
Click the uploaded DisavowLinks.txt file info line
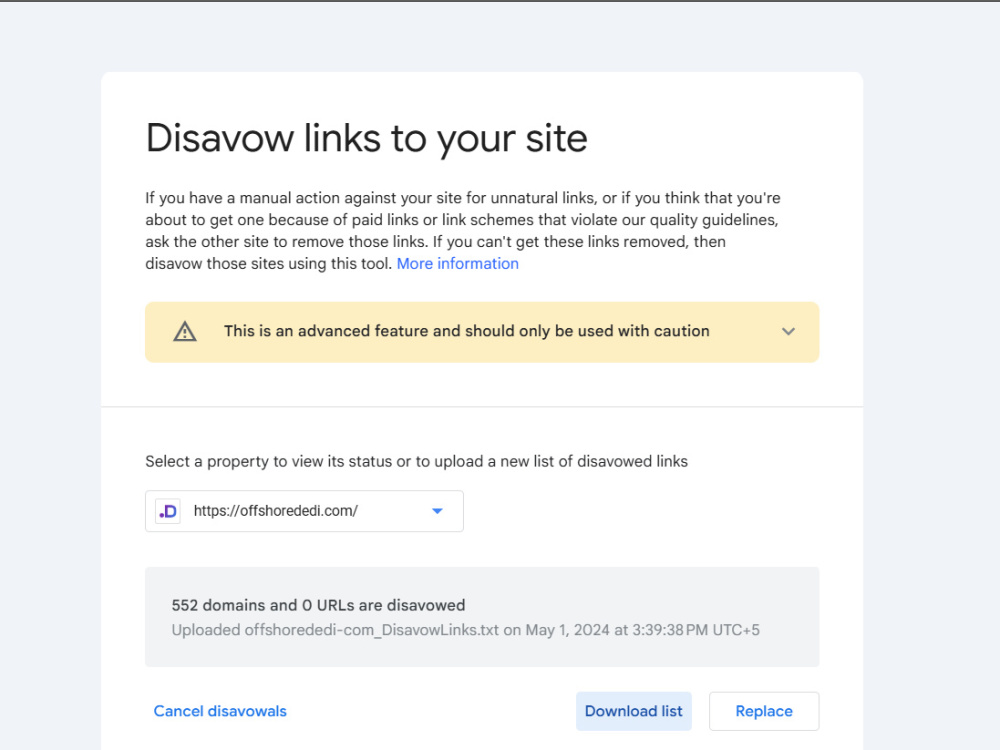(x=466, y=630)
